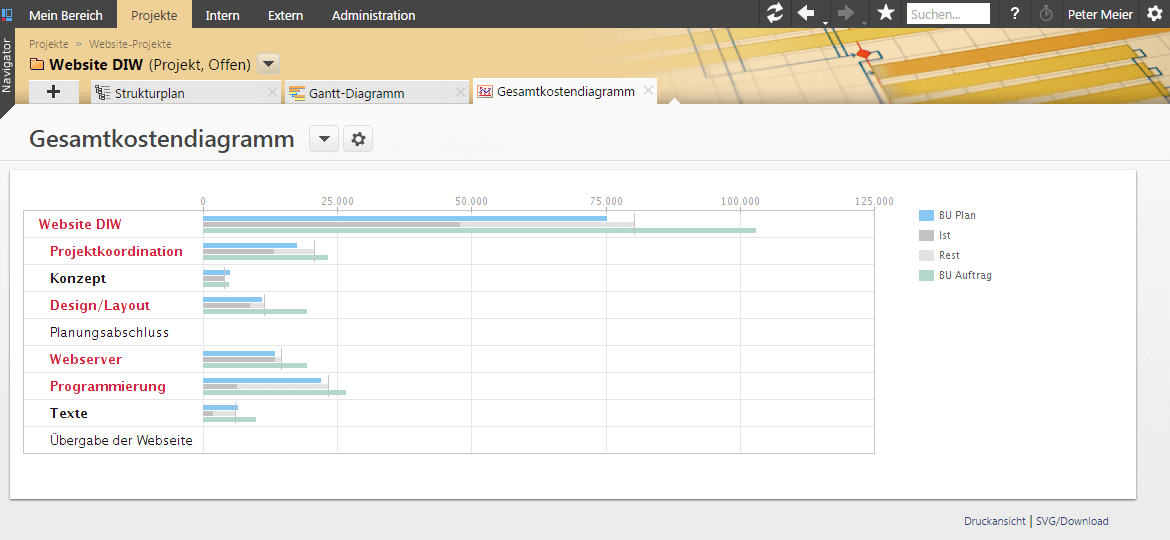Open forward-history dropdown arrow
Image resolution: width=1170 pixels, height=540 pixels.
coord(864,22)
